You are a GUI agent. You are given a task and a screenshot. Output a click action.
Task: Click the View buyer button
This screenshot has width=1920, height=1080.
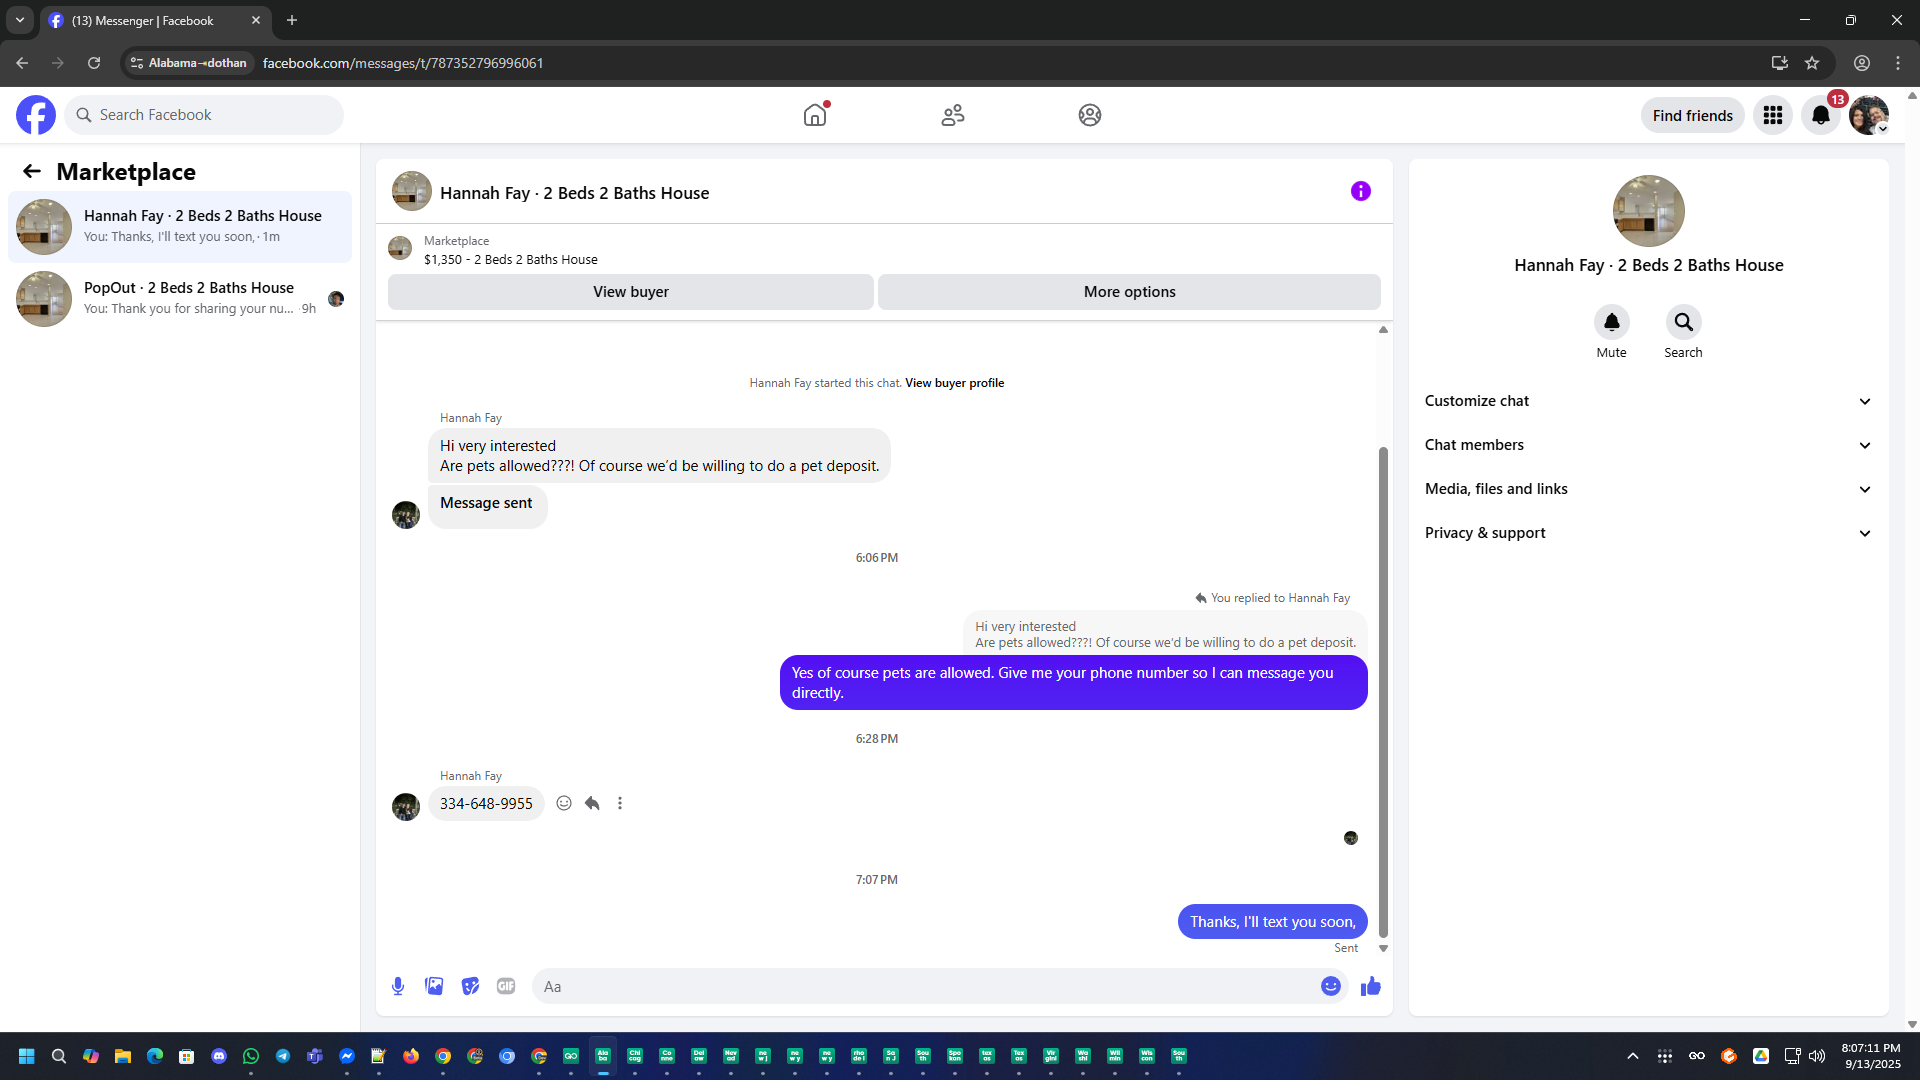click(x=630, y=292)
